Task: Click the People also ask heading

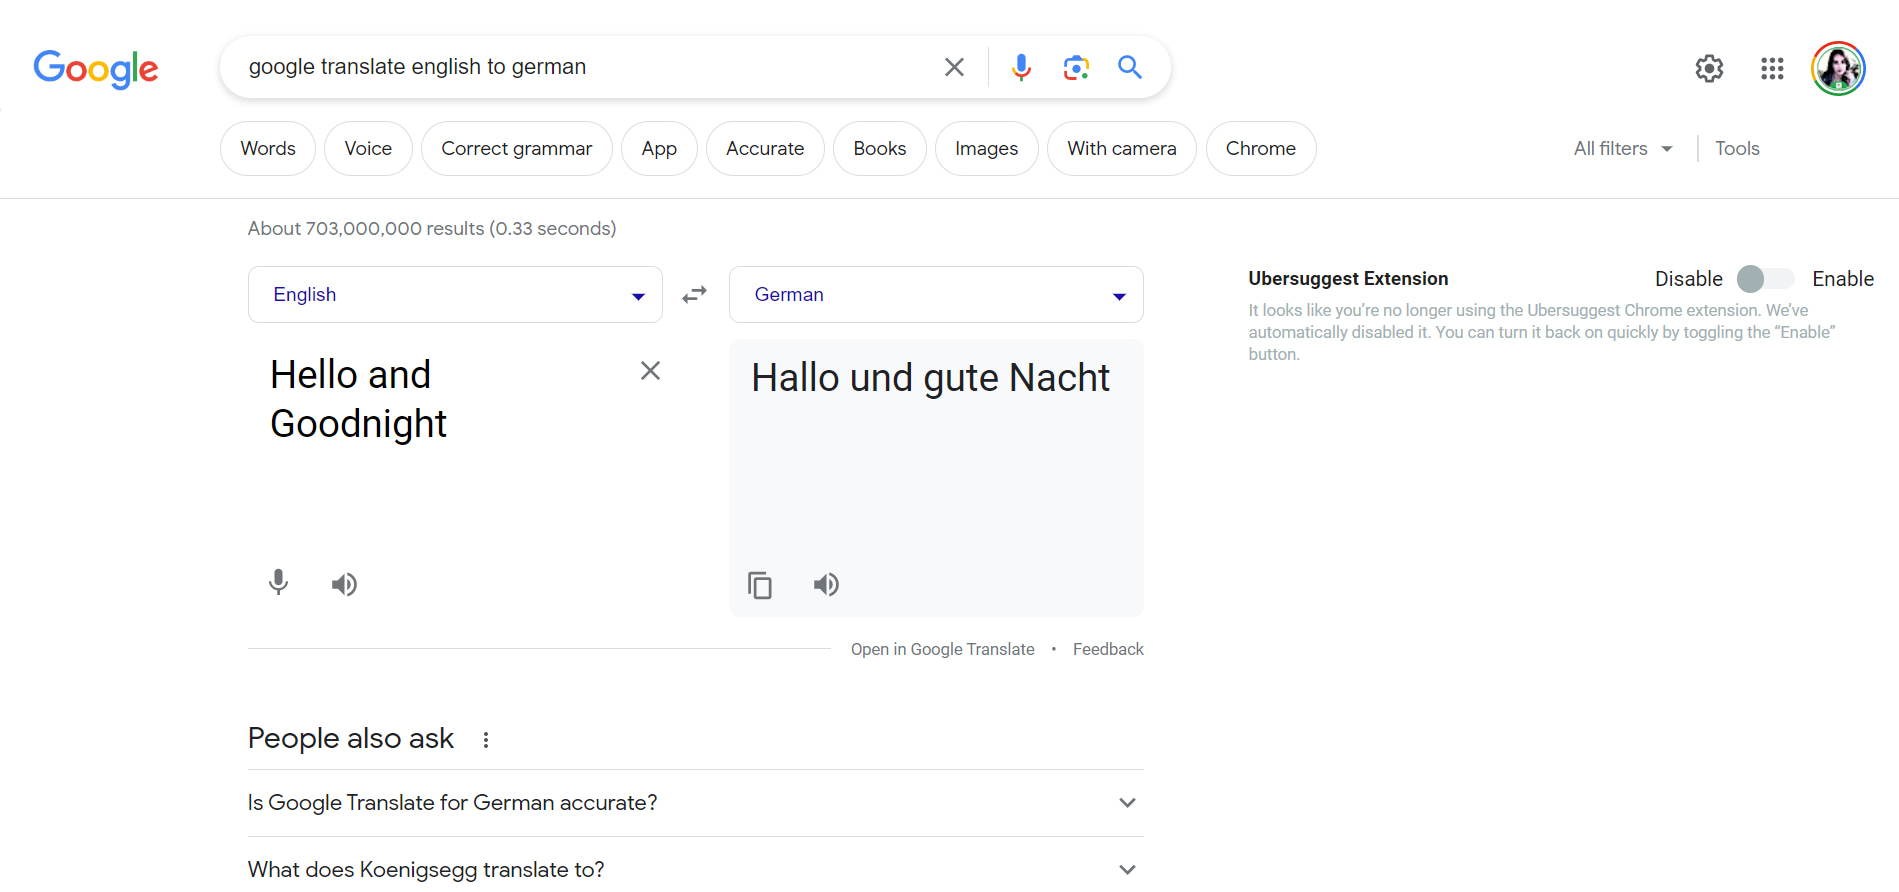Action: (351, 738)
